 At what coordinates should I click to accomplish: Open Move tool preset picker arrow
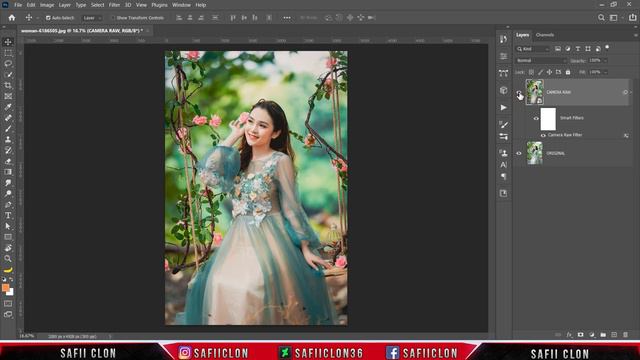[38, 18]
